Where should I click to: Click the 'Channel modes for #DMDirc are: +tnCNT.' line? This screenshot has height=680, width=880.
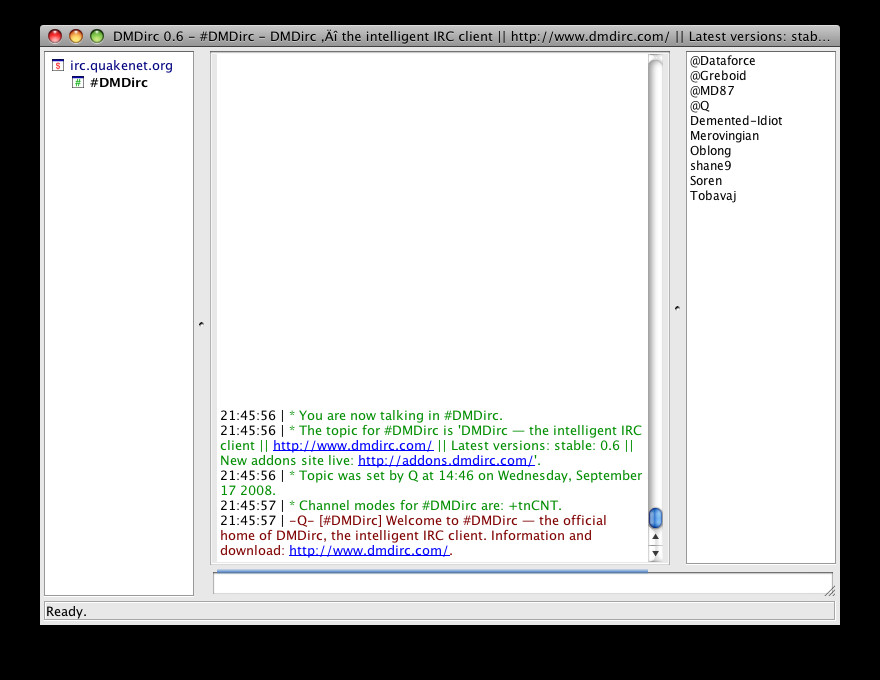click(391, 506)
